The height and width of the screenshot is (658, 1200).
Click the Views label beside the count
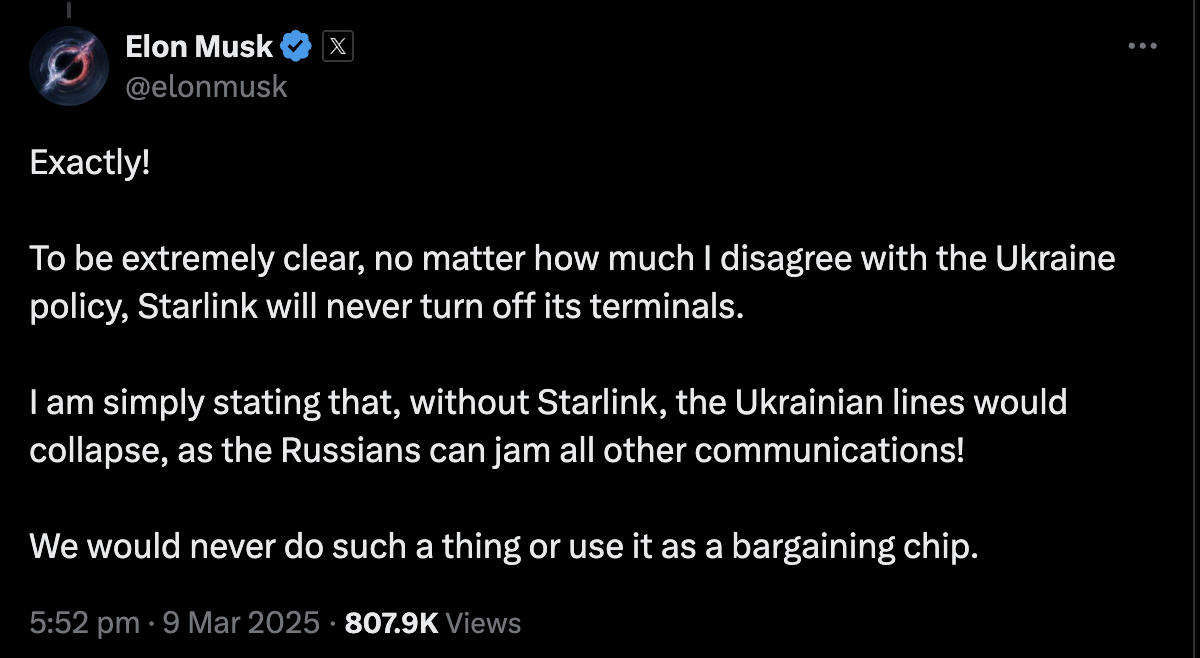point(483,623)
